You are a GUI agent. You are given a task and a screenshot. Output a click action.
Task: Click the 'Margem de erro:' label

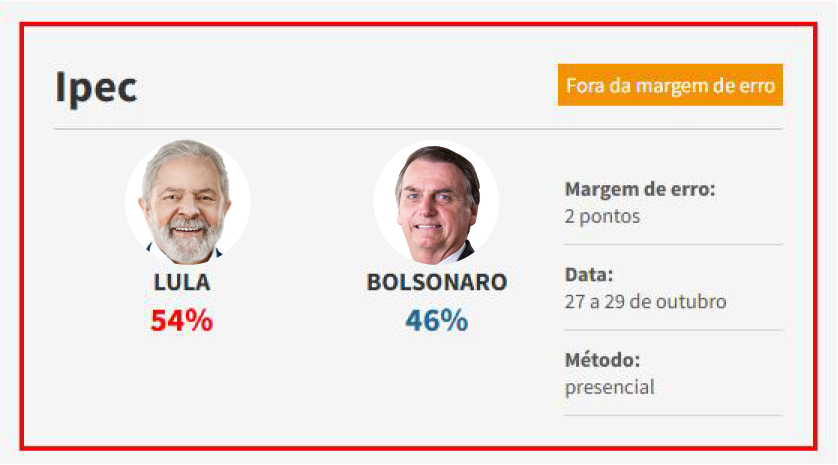640,190
